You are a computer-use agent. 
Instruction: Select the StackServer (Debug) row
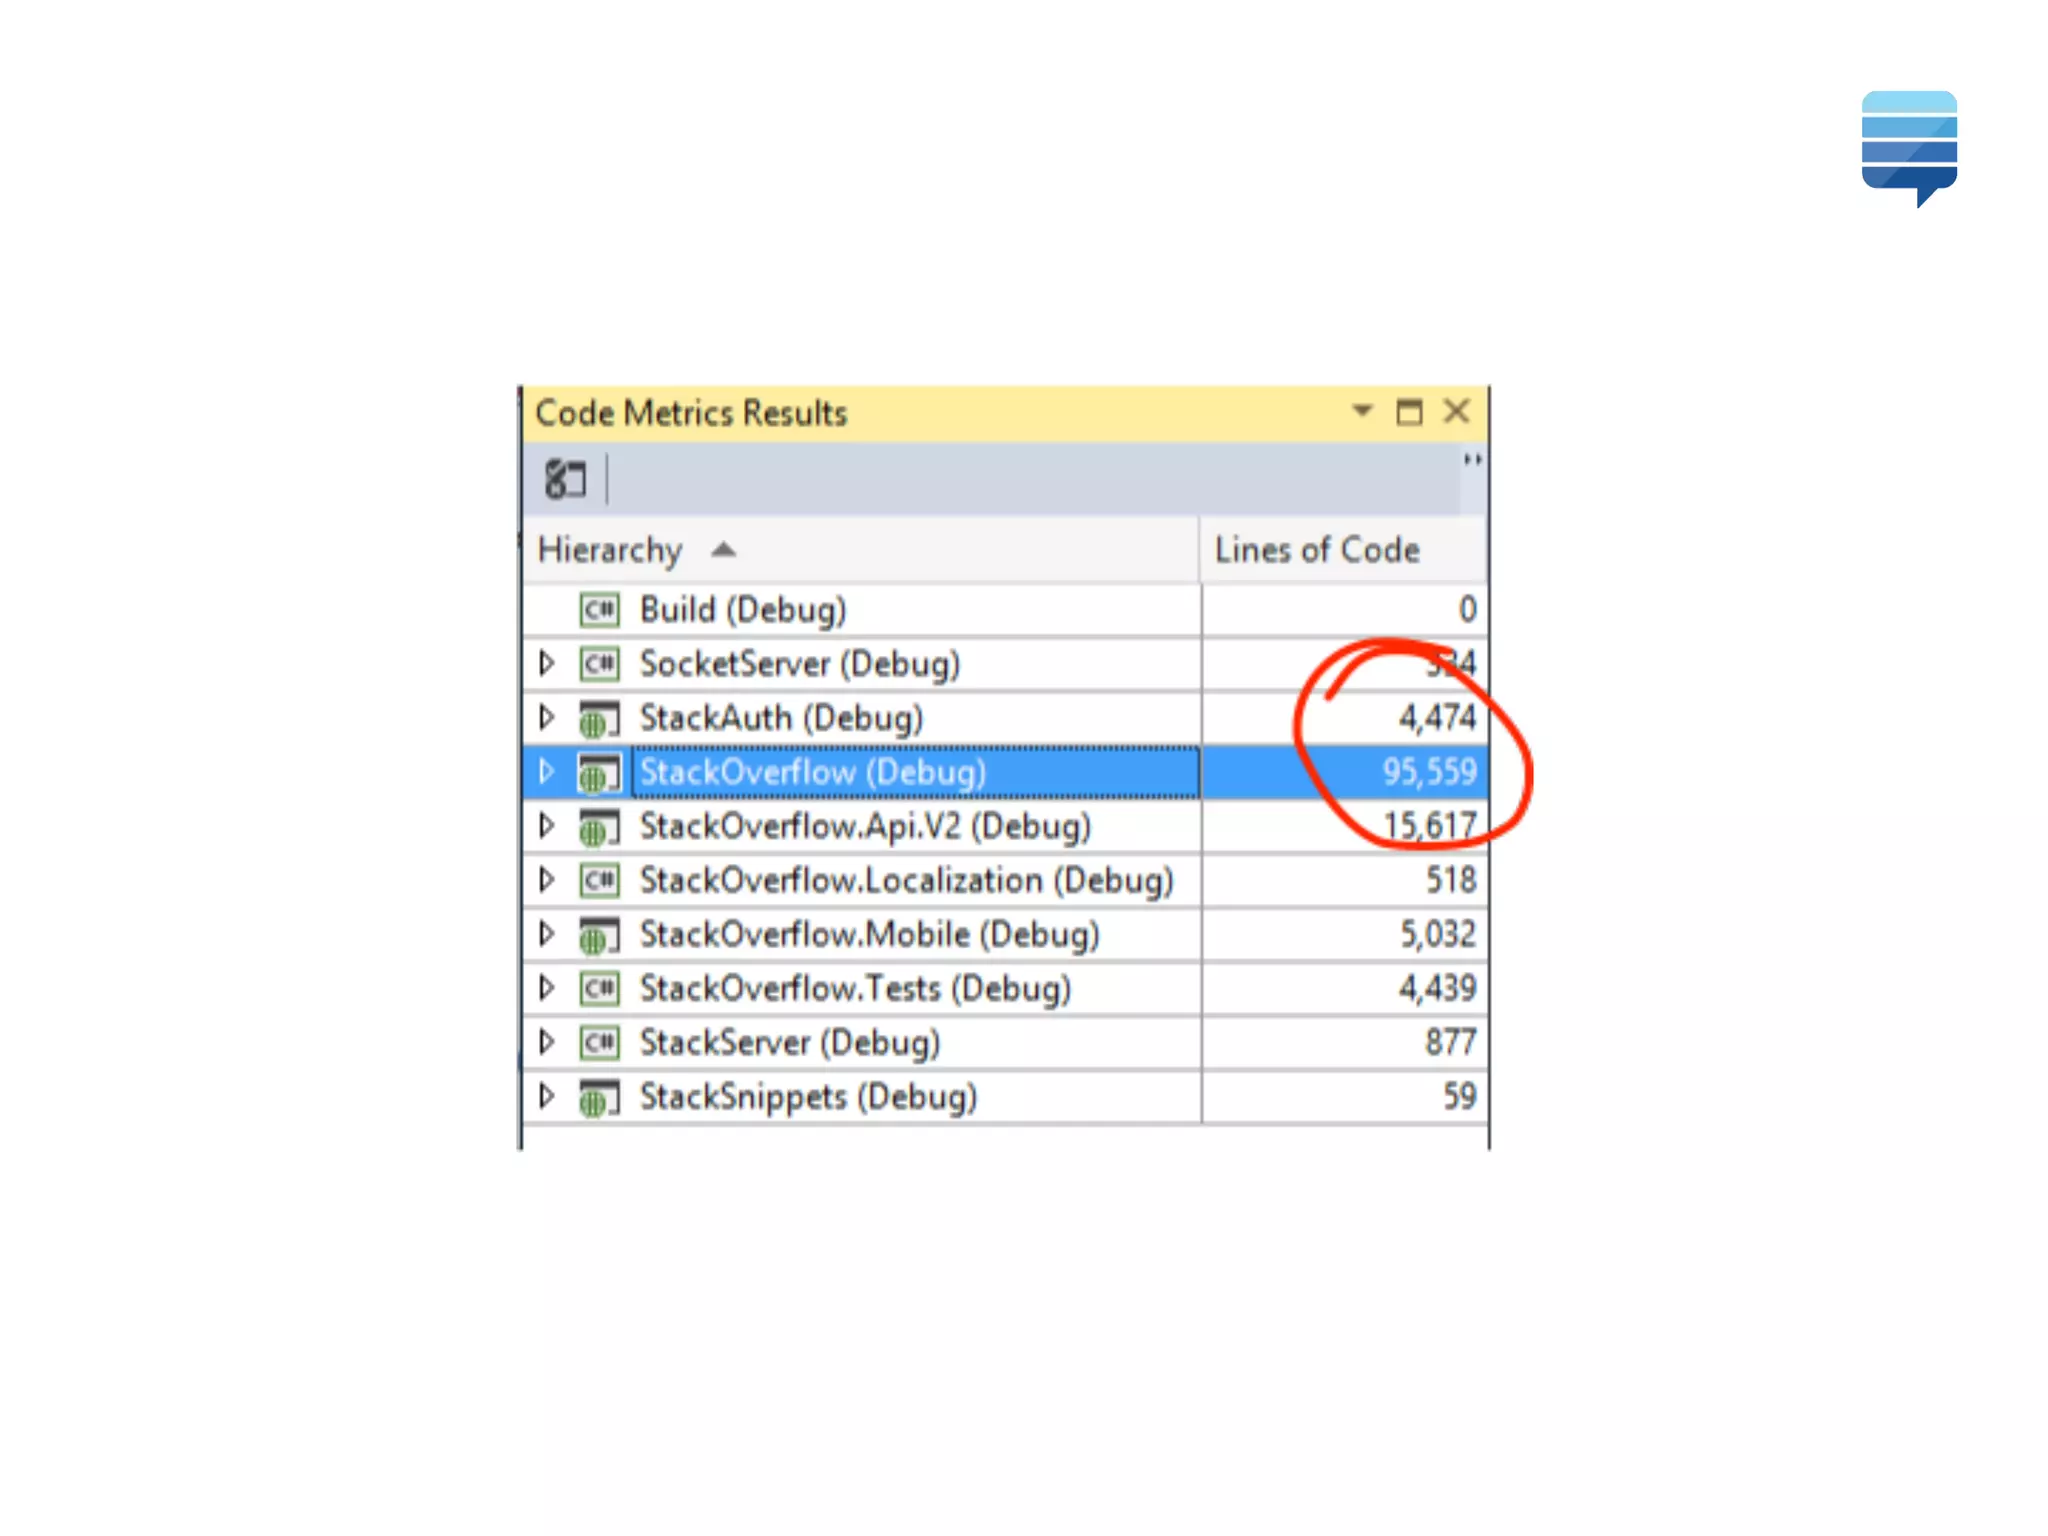click(1005, 1041)
